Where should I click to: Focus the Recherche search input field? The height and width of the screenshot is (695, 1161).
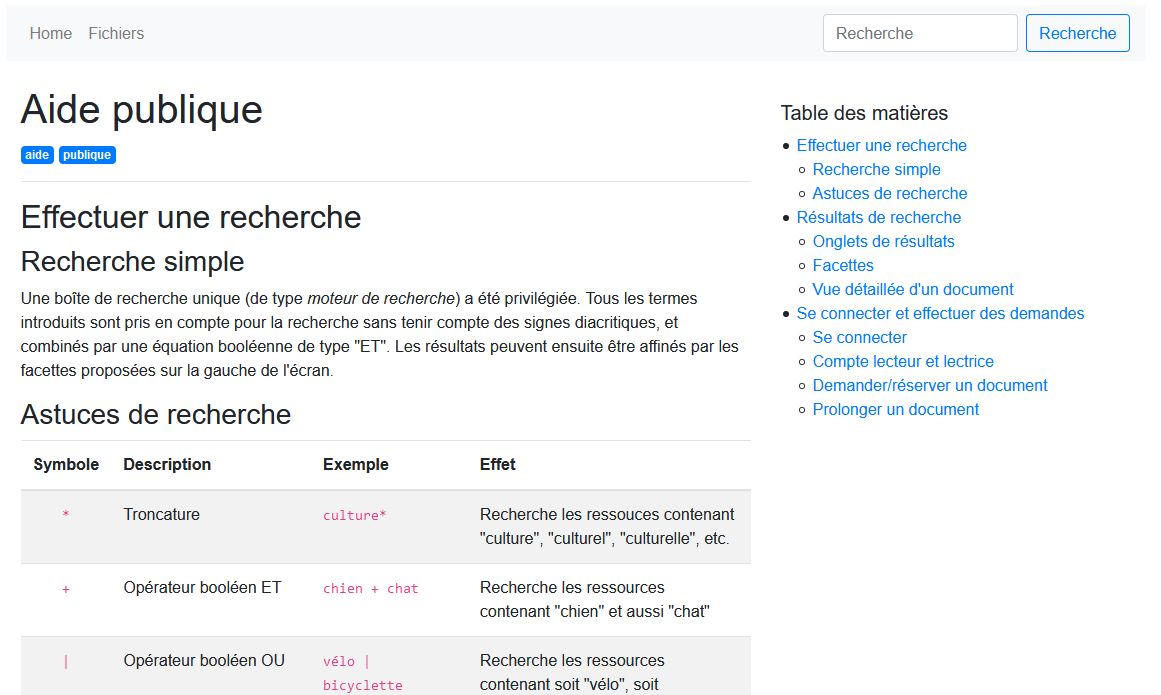919,33
